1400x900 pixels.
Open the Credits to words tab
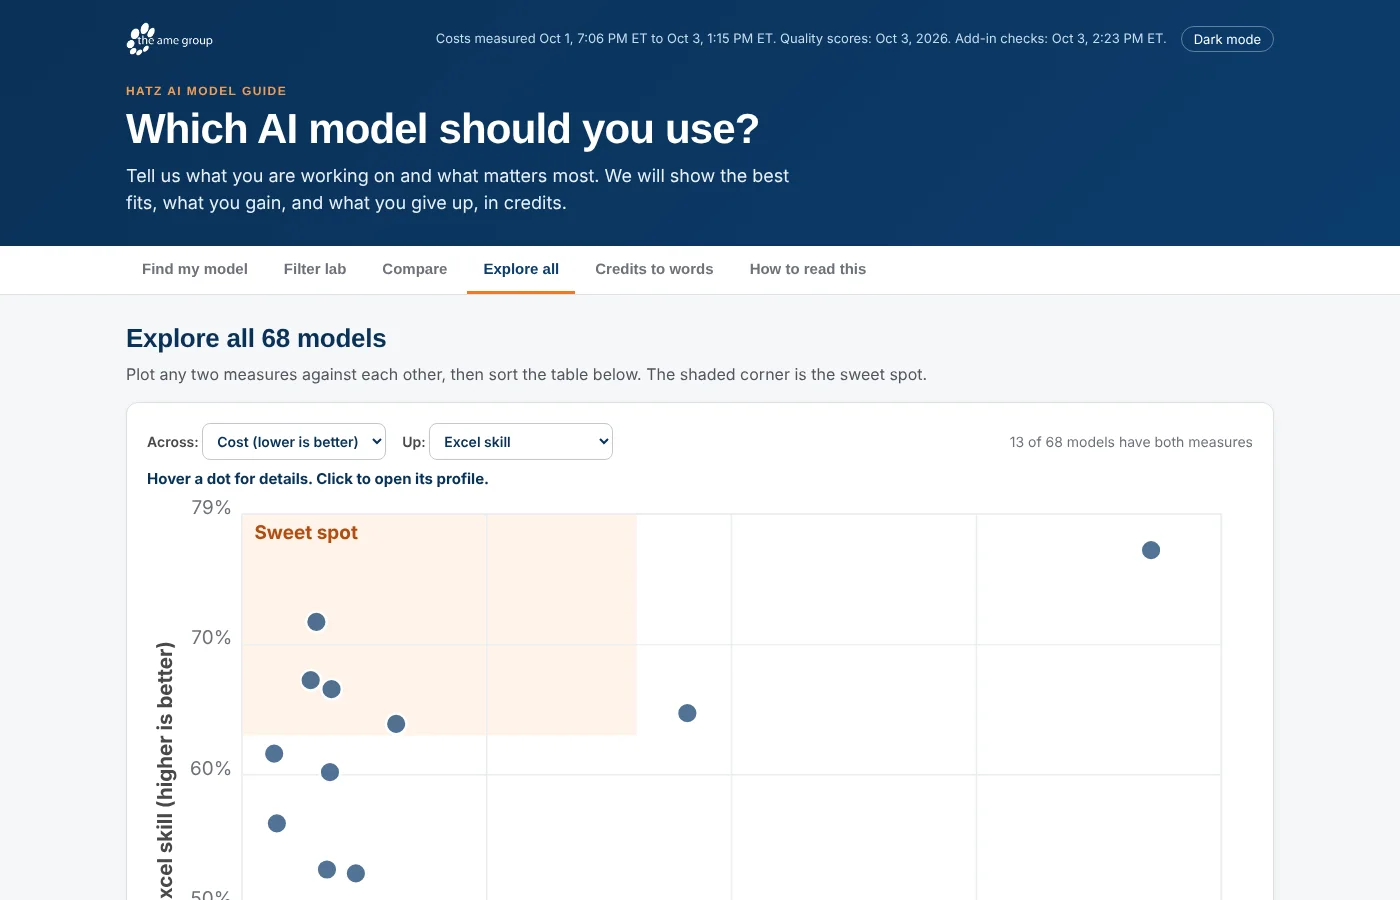click(x=654, y=269)
